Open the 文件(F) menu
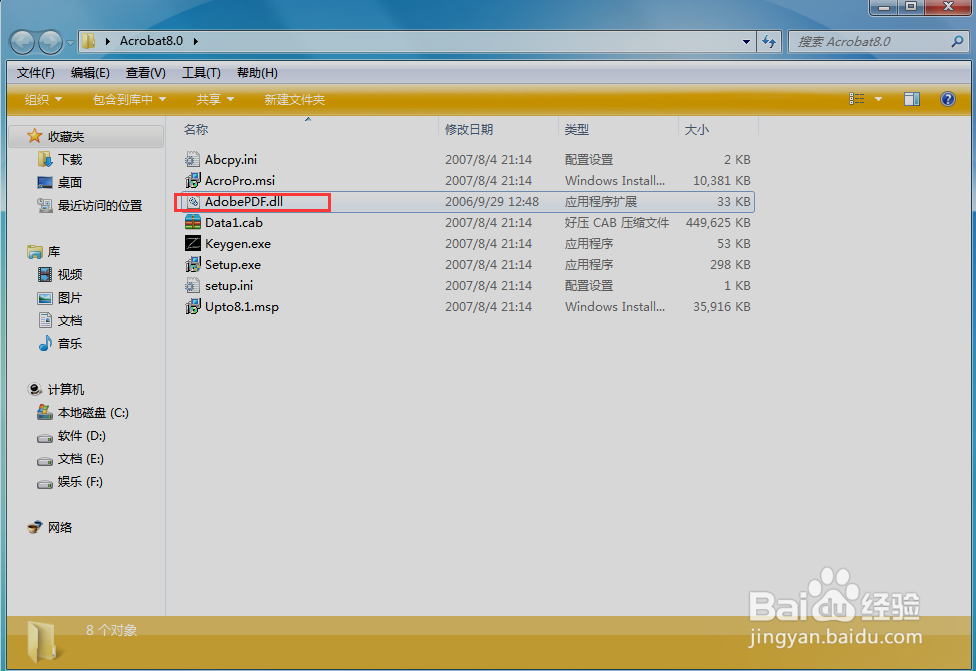Viewport: 976px width, 671px height. tap(35, 73)
